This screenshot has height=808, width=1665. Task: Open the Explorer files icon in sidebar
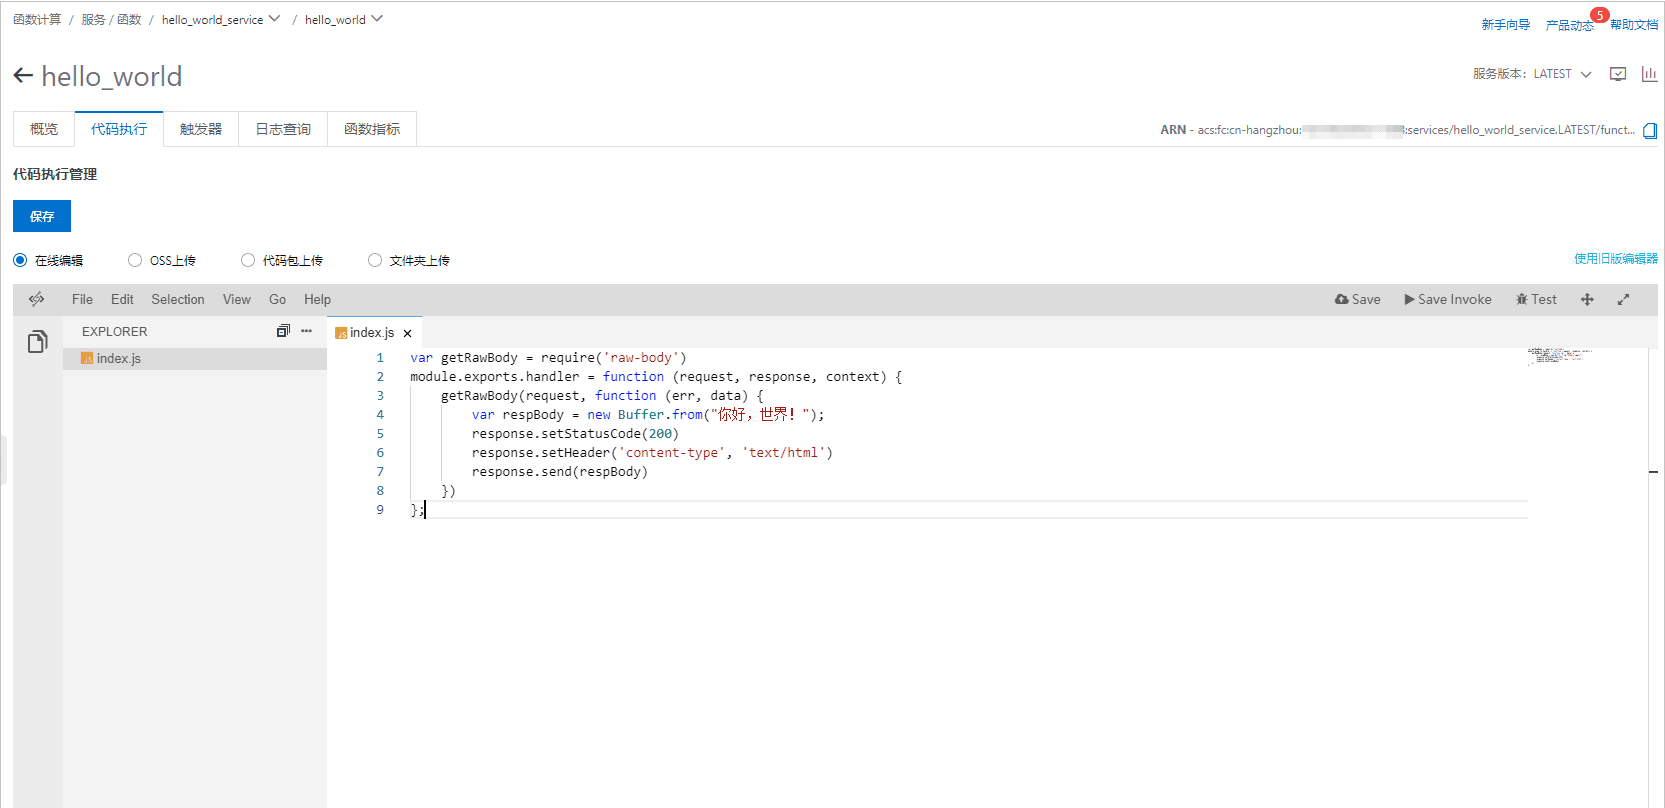point(37,342)
